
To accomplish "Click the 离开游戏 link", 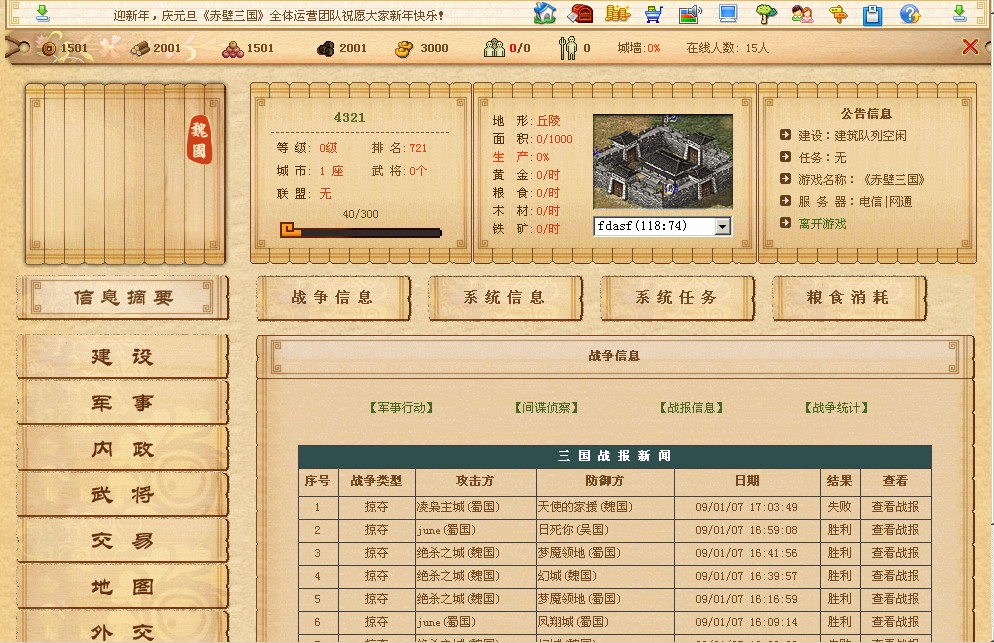I will click(x=822, y=224).
